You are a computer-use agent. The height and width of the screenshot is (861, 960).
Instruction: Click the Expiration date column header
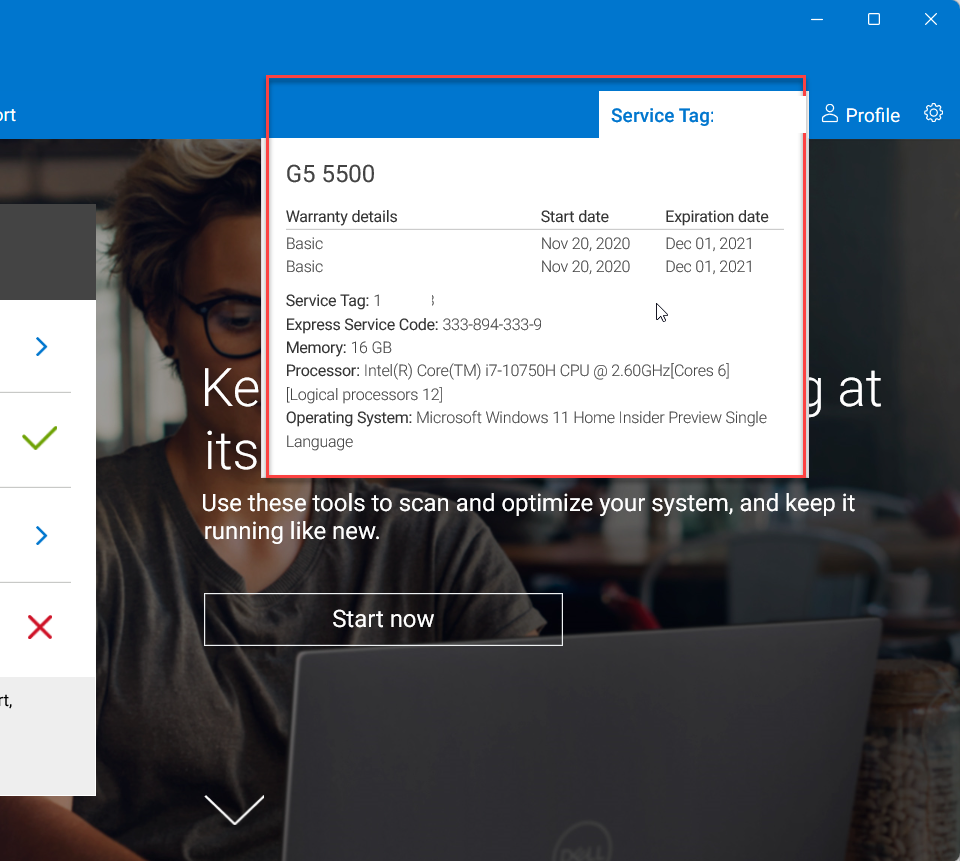[717, 216]
